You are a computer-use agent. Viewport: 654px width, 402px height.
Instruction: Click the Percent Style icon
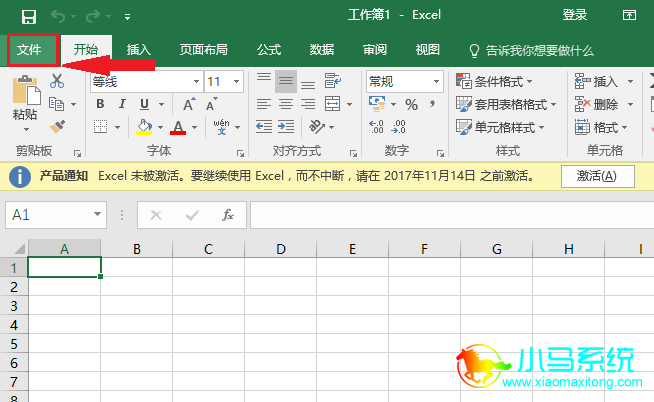pyautogui.click(x=411, y=104)
